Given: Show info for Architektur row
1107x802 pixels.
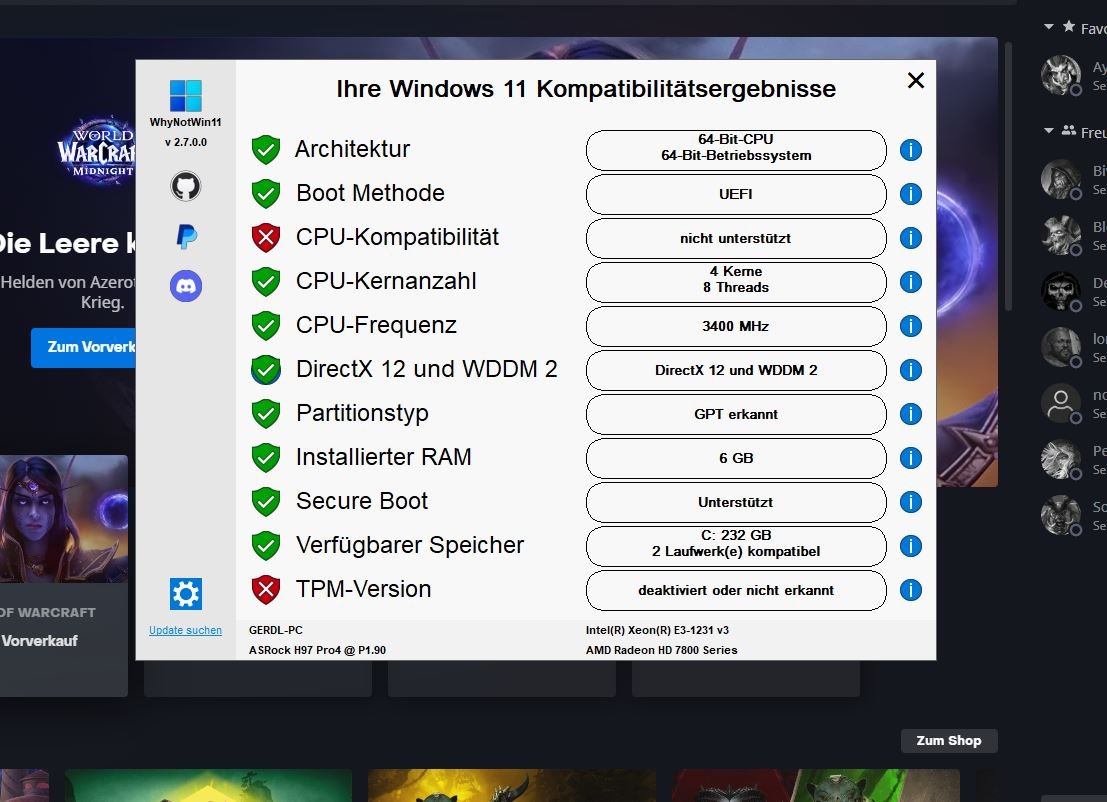Looking at the screenshot, I should click(x=911, y=150).
